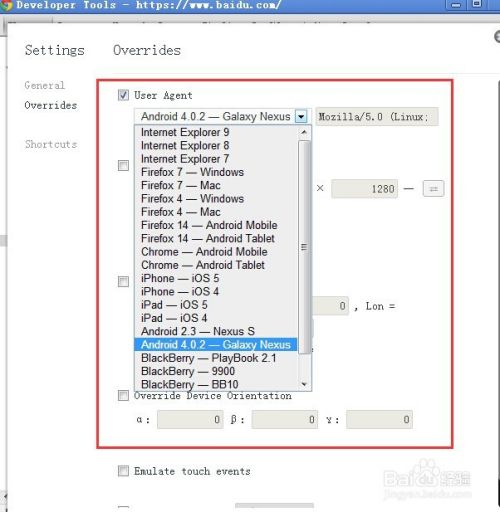The width and height of the screenshot is (500, 512).
Task: Click the 1280 screen dimension field
Action: coord(364,189)
